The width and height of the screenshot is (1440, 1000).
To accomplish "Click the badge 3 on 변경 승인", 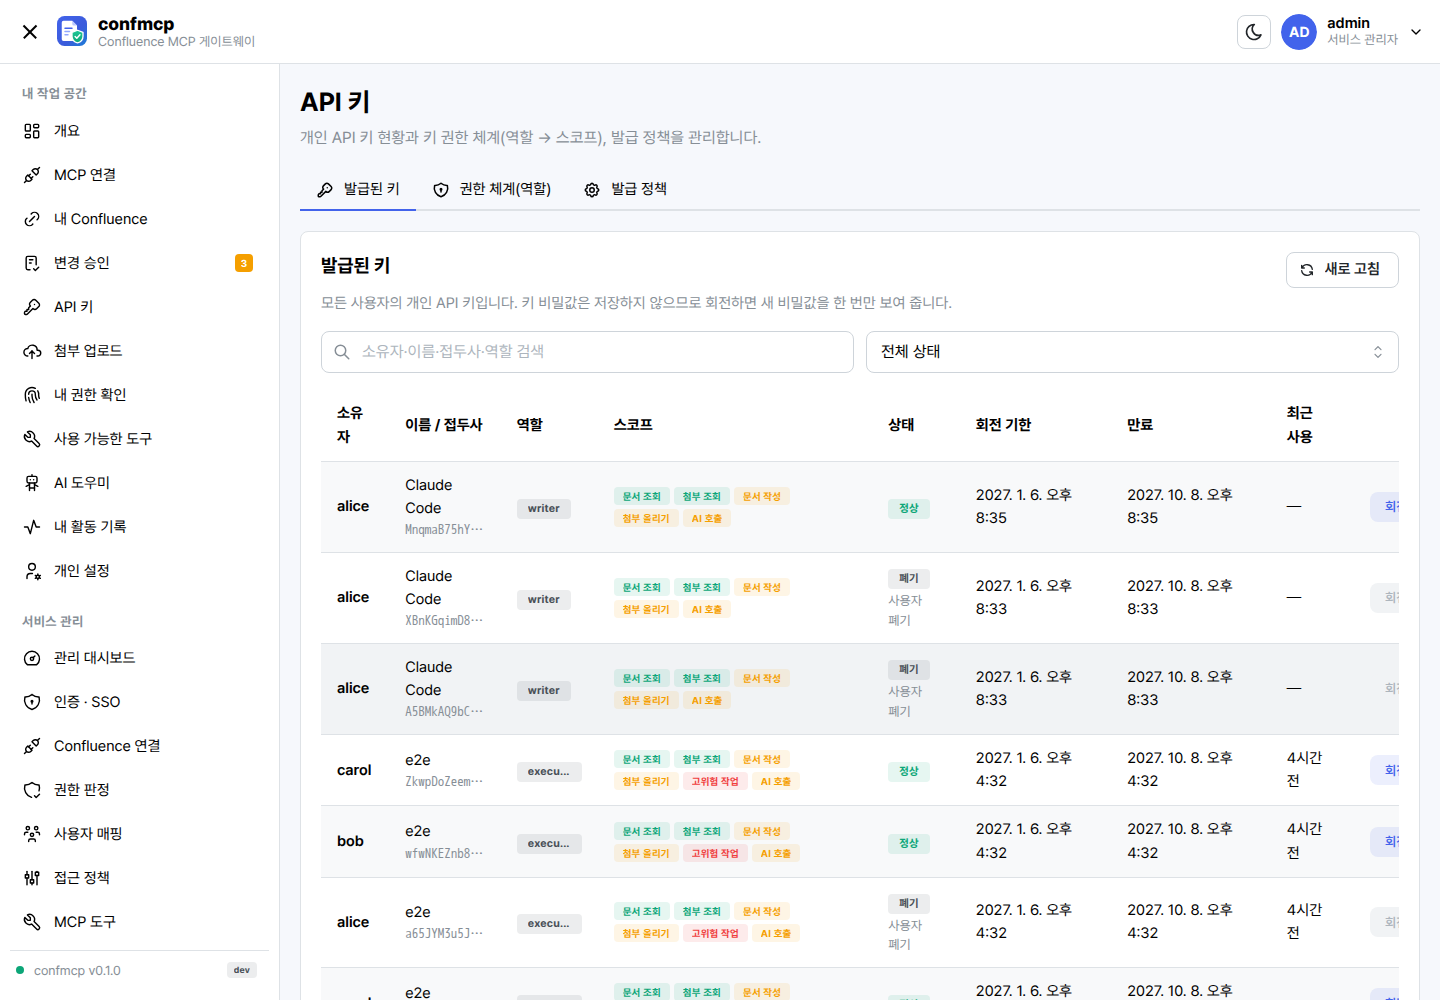I will click(x=244, y=263).
